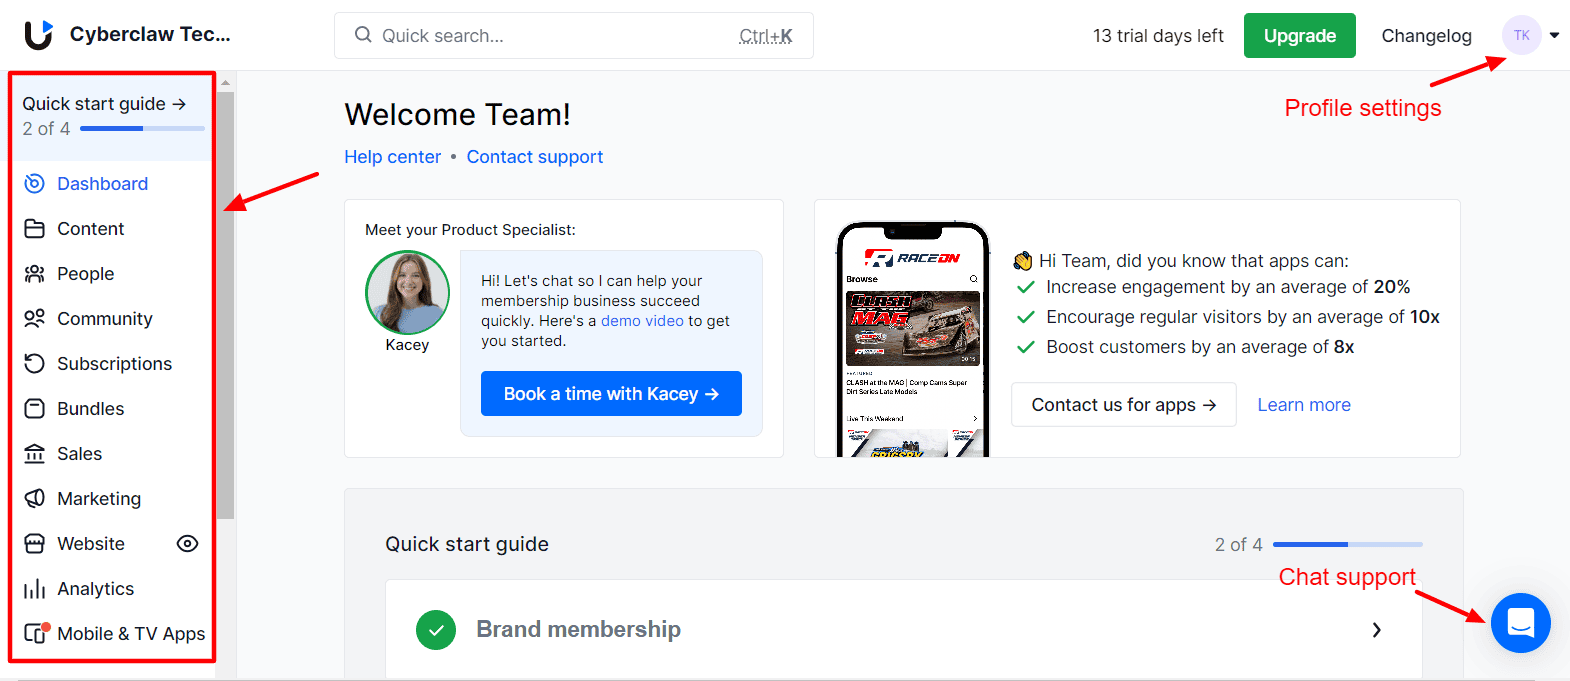Click the Subscriptions refresh icon
The height and width of the screenshot is (681, 1570).
pos(34,364)
